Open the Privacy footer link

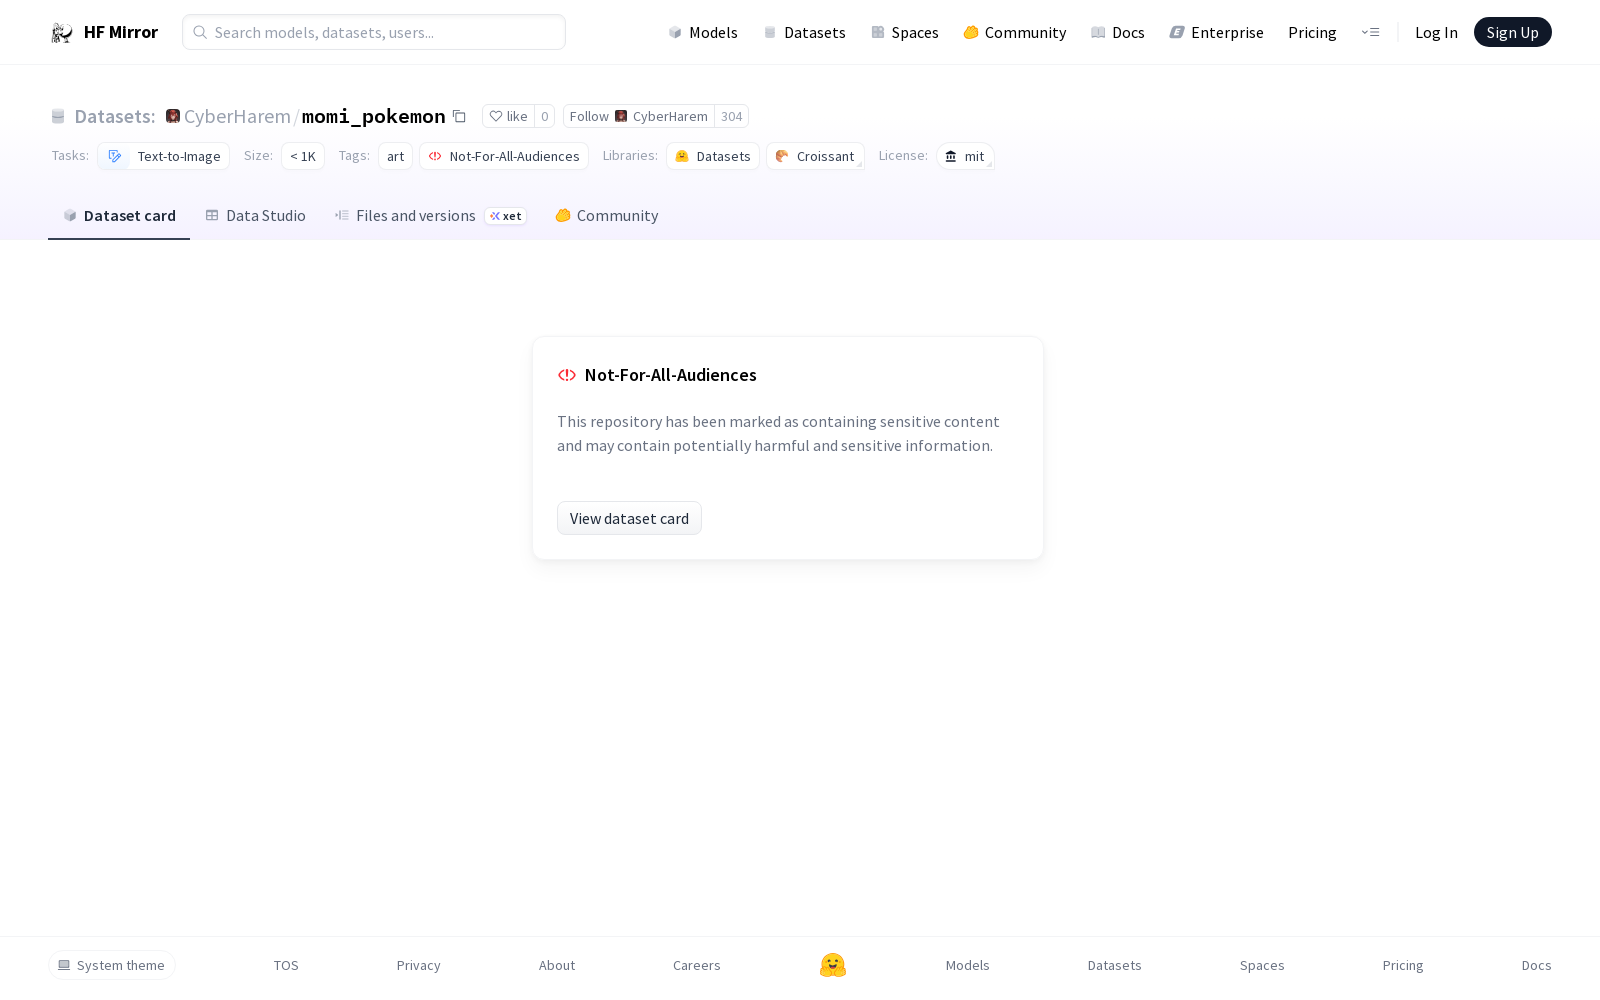418,965
